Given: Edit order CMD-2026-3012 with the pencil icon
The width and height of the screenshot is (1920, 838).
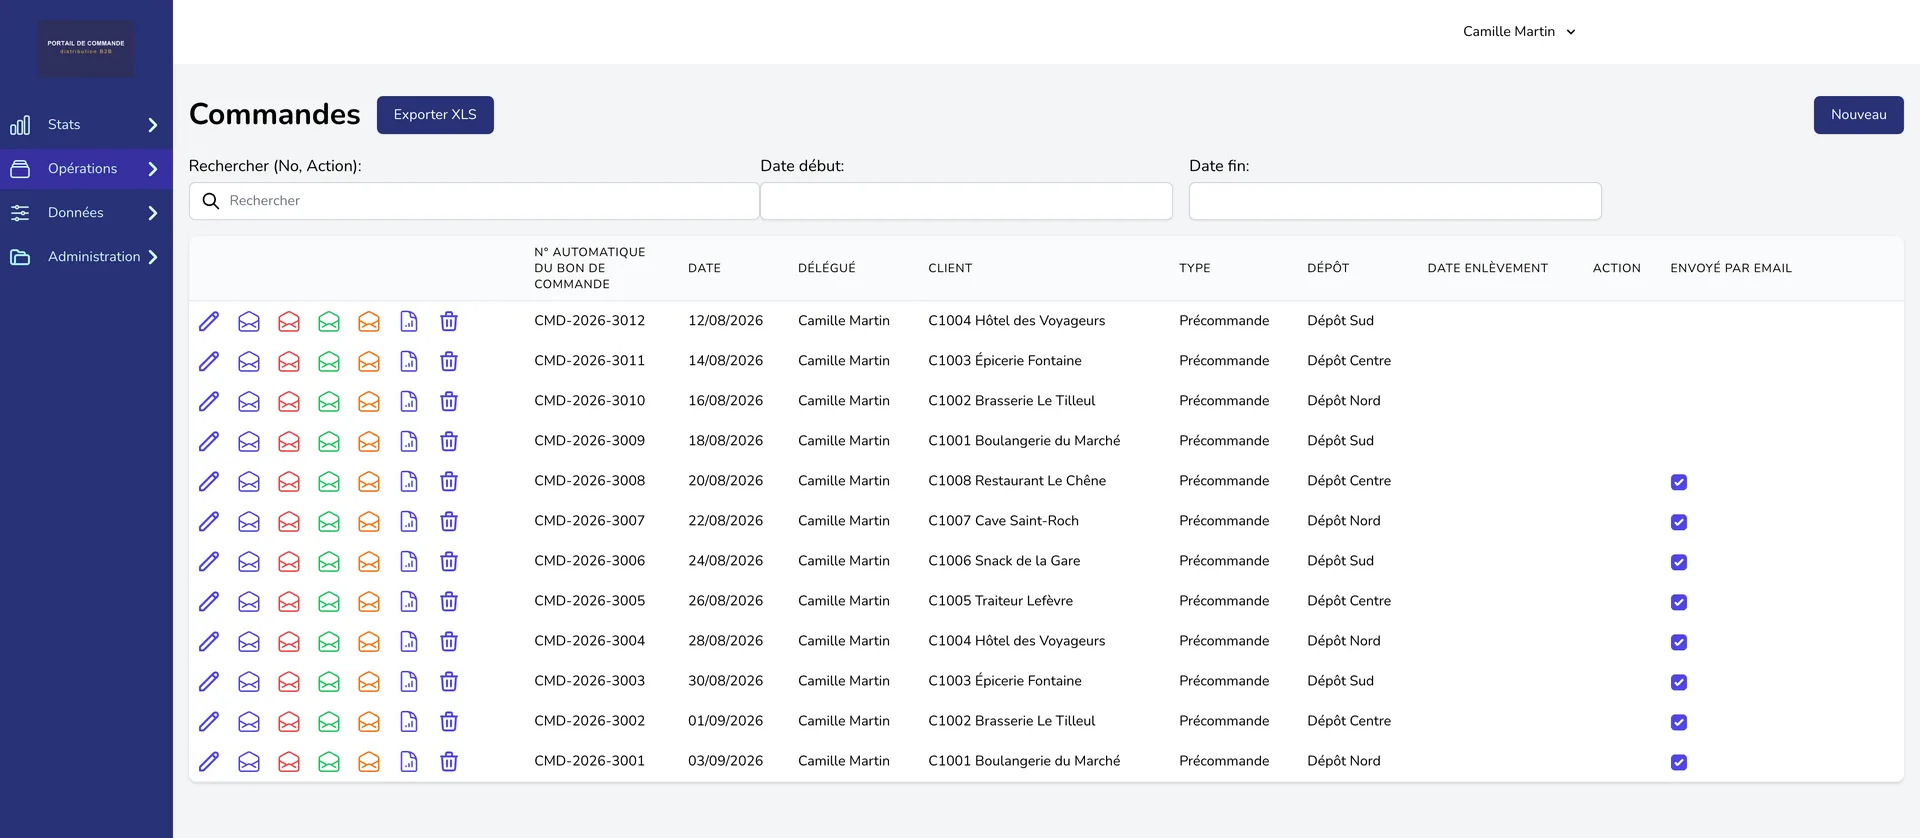Looking at the screenshot, I should pos(209,321).
